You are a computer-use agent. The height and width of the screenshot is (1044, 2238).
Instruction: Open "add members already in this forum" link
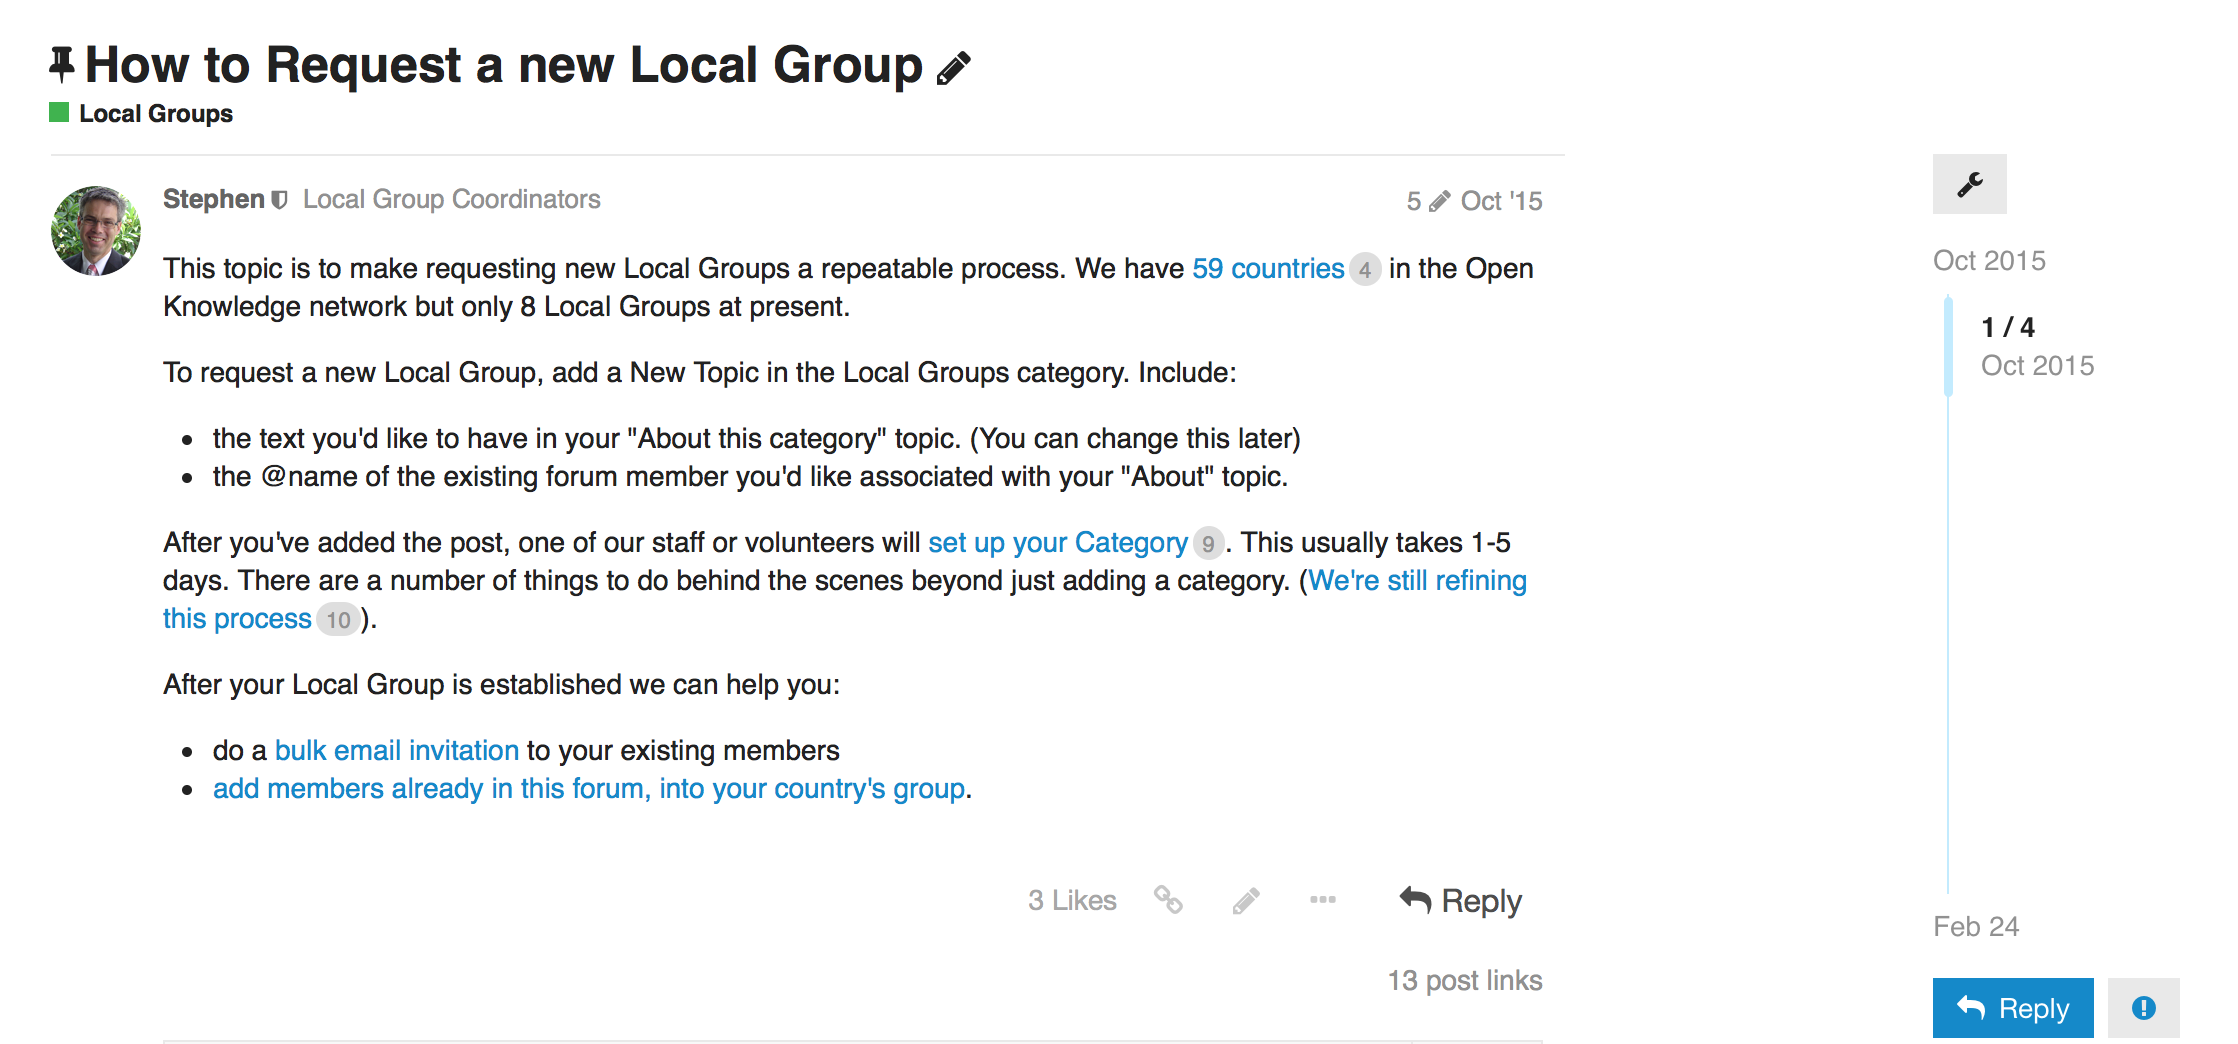pos(588,788)
